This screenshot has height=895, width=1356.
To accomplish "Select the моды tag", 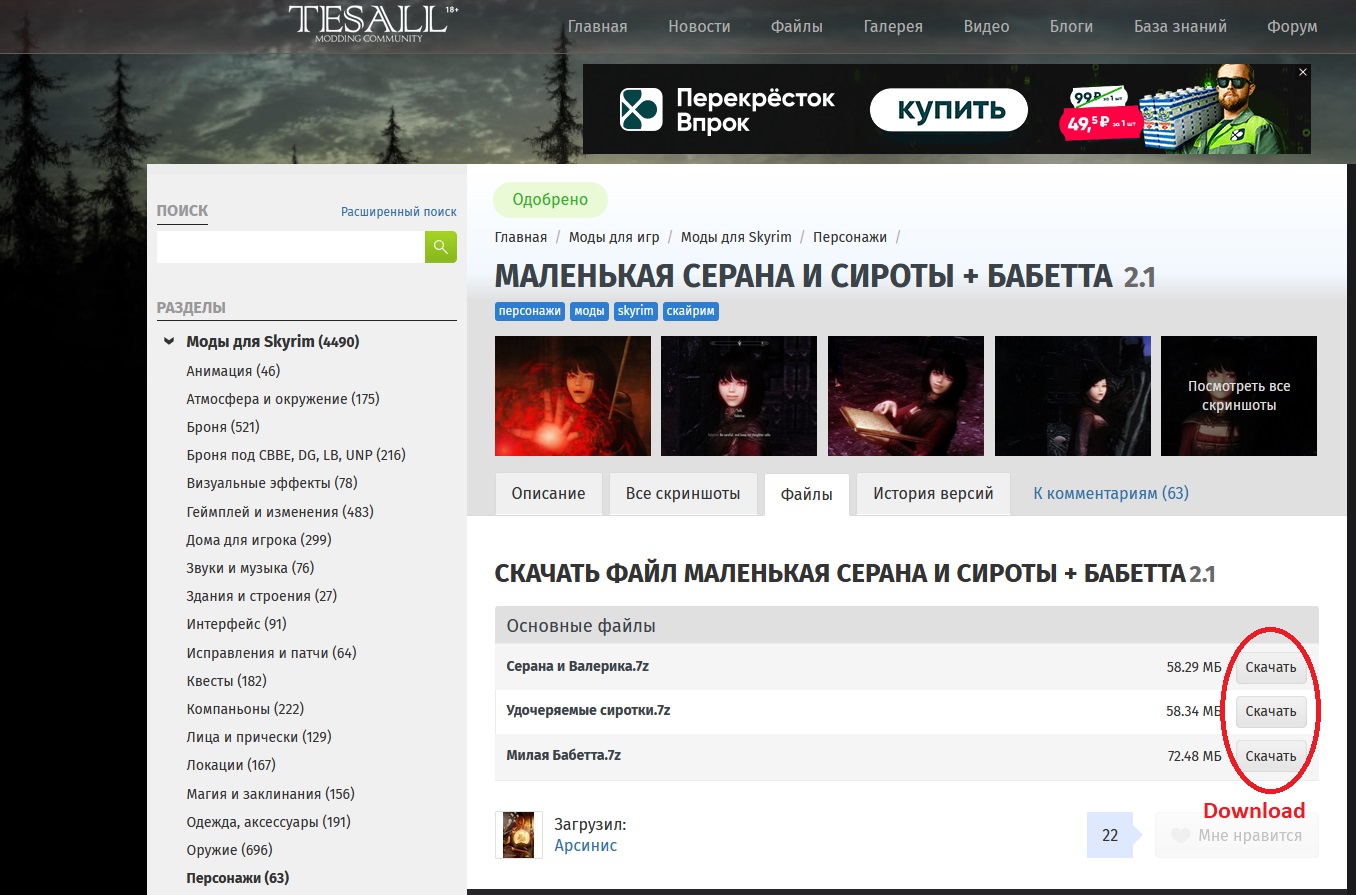I will [x=590, y=311].
